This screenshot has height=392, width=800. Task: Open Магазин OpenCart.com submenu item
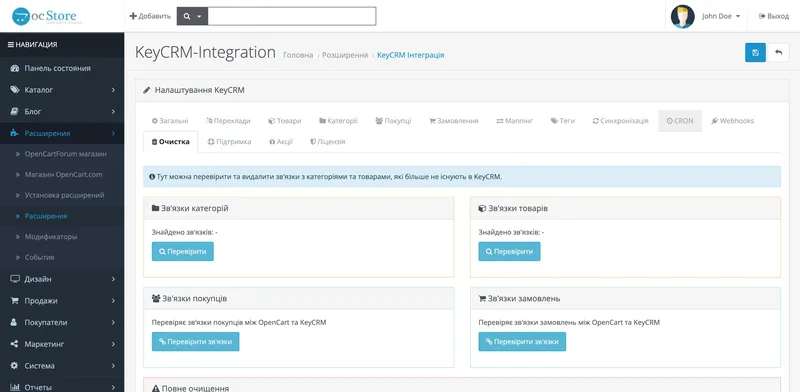click(x=62, y=175)
